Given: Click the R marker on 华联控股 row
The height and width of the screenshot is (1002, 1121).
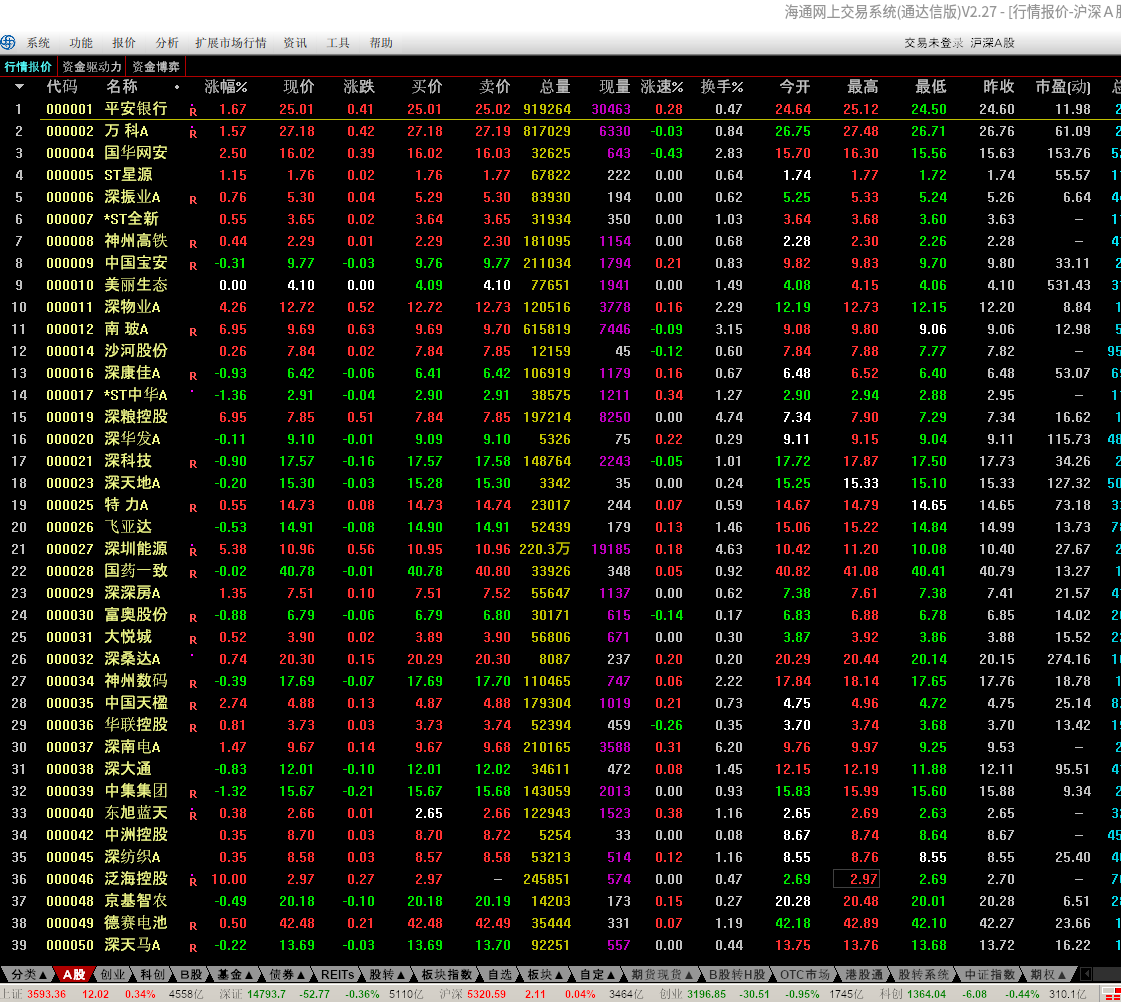Looking at the screenshot, I should point(193,728).
